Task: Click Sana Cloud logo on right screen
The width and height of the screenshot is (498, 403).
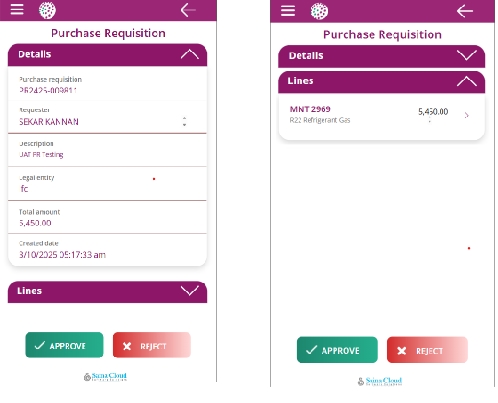Action: click(380, 381)
